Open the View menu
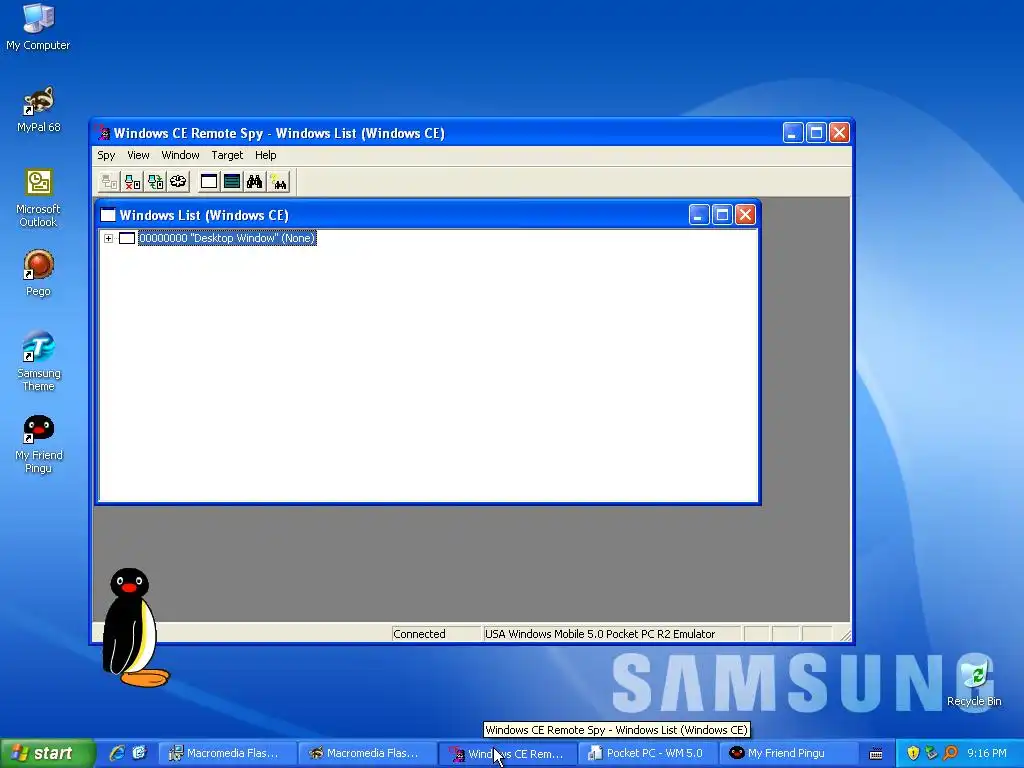The width and height of the screenshot is (1024, 768). [138, 155]
